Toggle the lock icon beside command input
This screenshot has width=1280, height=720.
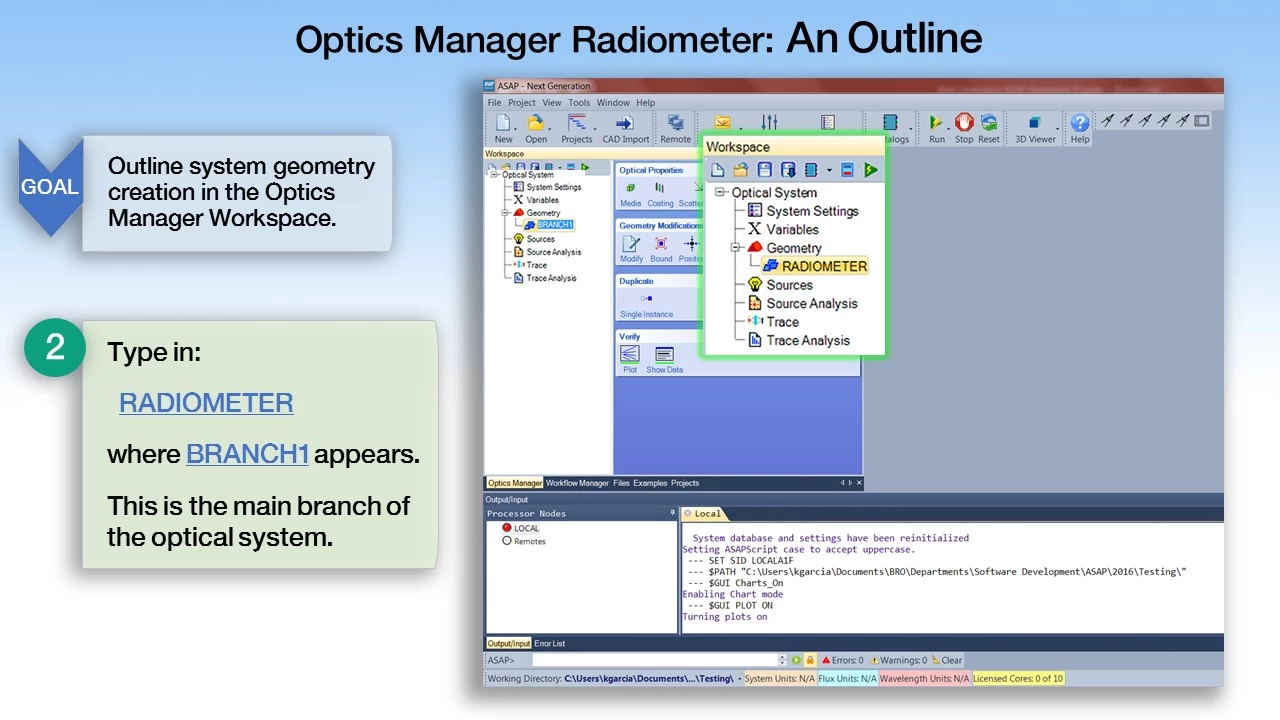click(810, 660)
